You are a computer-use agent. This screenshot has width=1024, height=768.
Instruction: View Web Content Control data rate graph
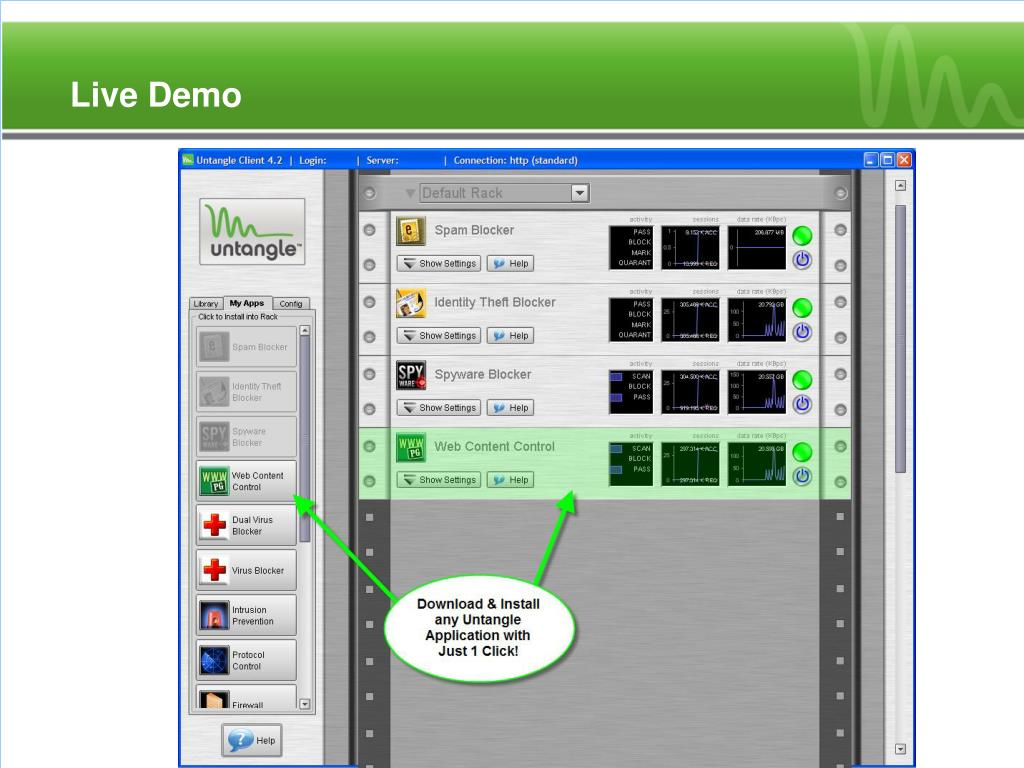coord(757,464)
